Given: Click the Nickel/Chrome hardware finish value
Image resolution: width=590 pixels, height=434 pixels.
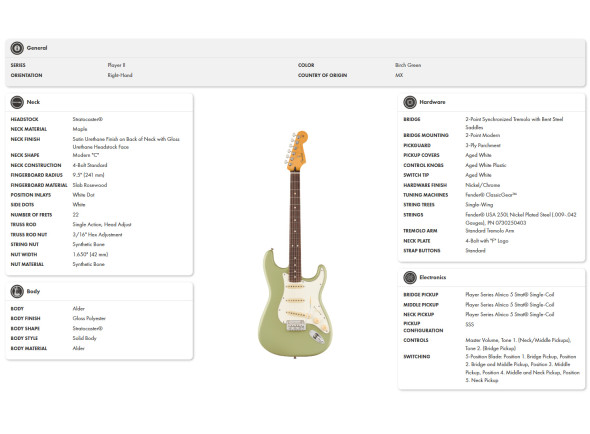Looking at the screenshot, I should (x=483, y=185).
